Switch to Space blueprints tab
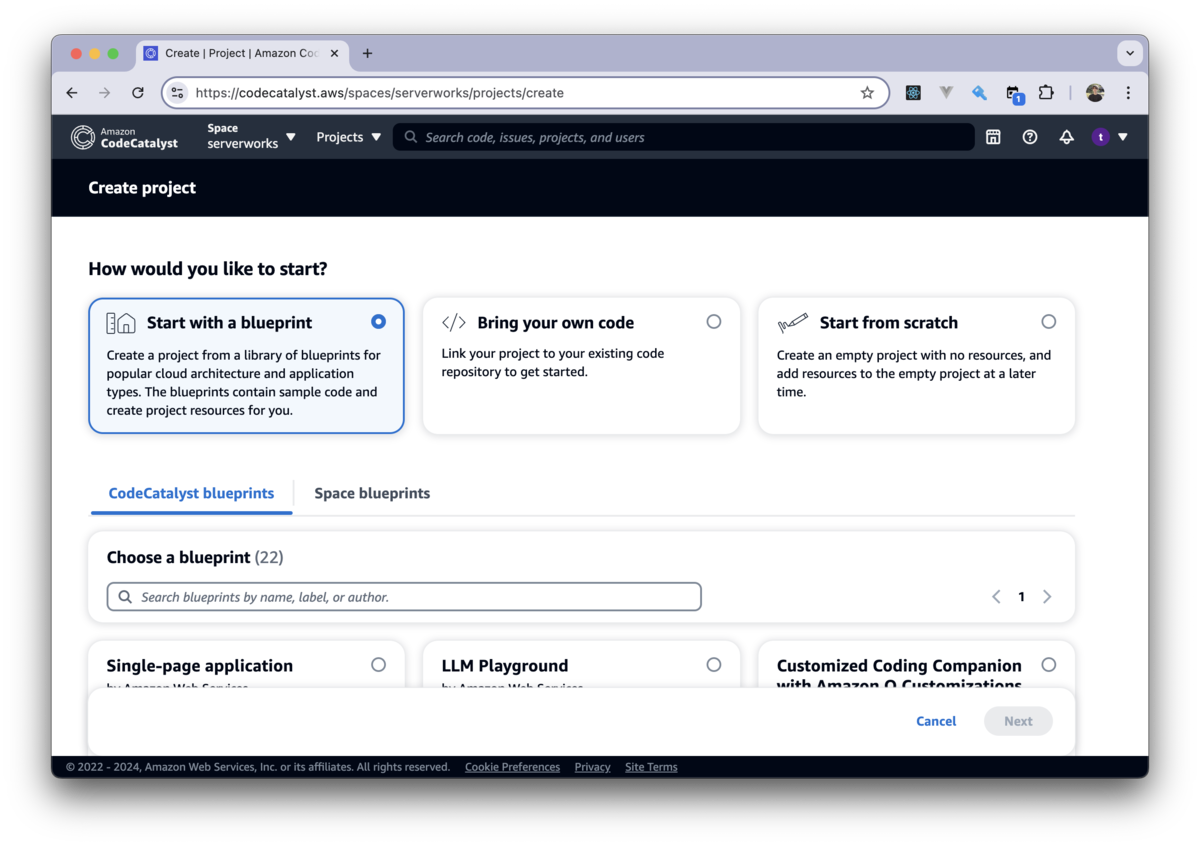This screenshot has width=1200, height=846. [x=372, y=493]
